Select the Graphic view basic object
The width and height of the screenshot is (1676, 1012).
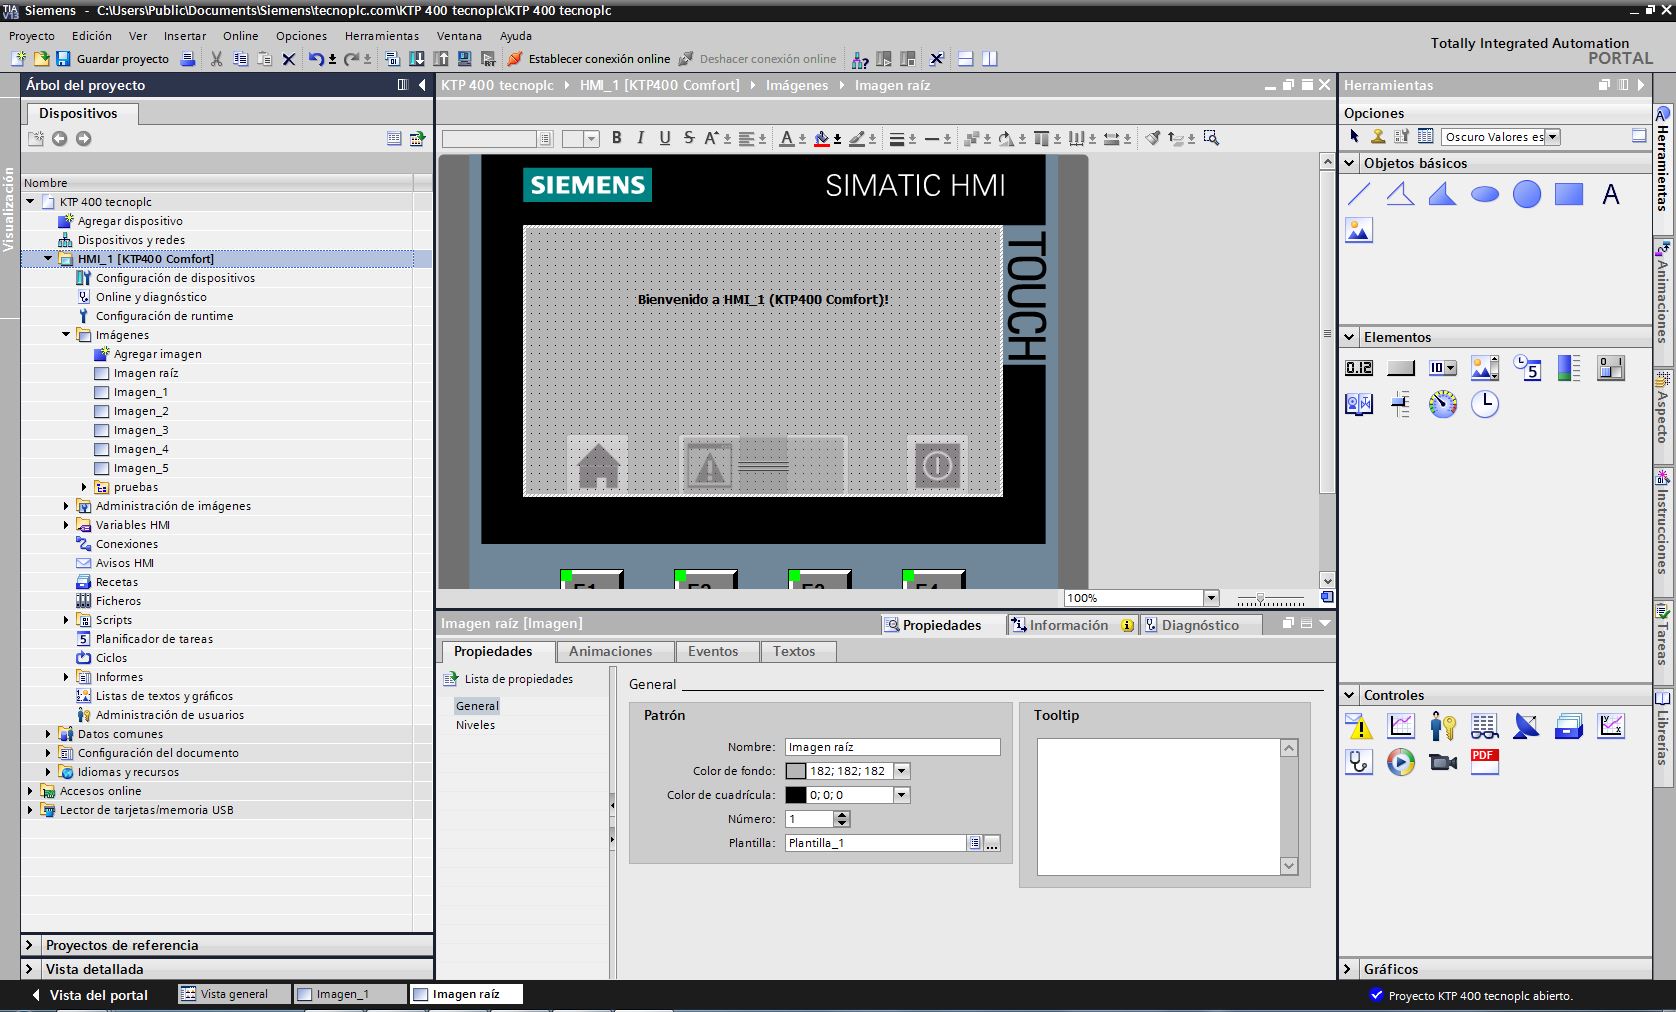[x=1359, y=231]
